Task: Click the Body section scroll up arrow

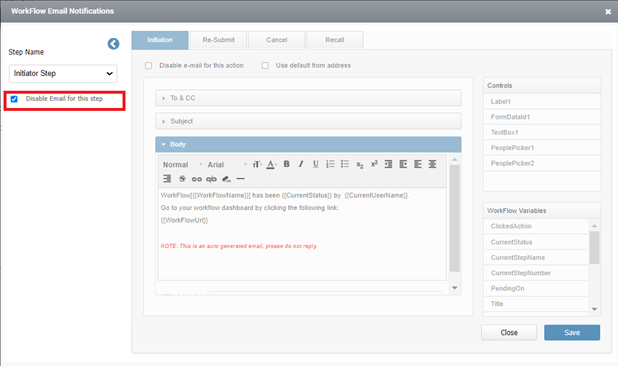Action: pos(454,160)
